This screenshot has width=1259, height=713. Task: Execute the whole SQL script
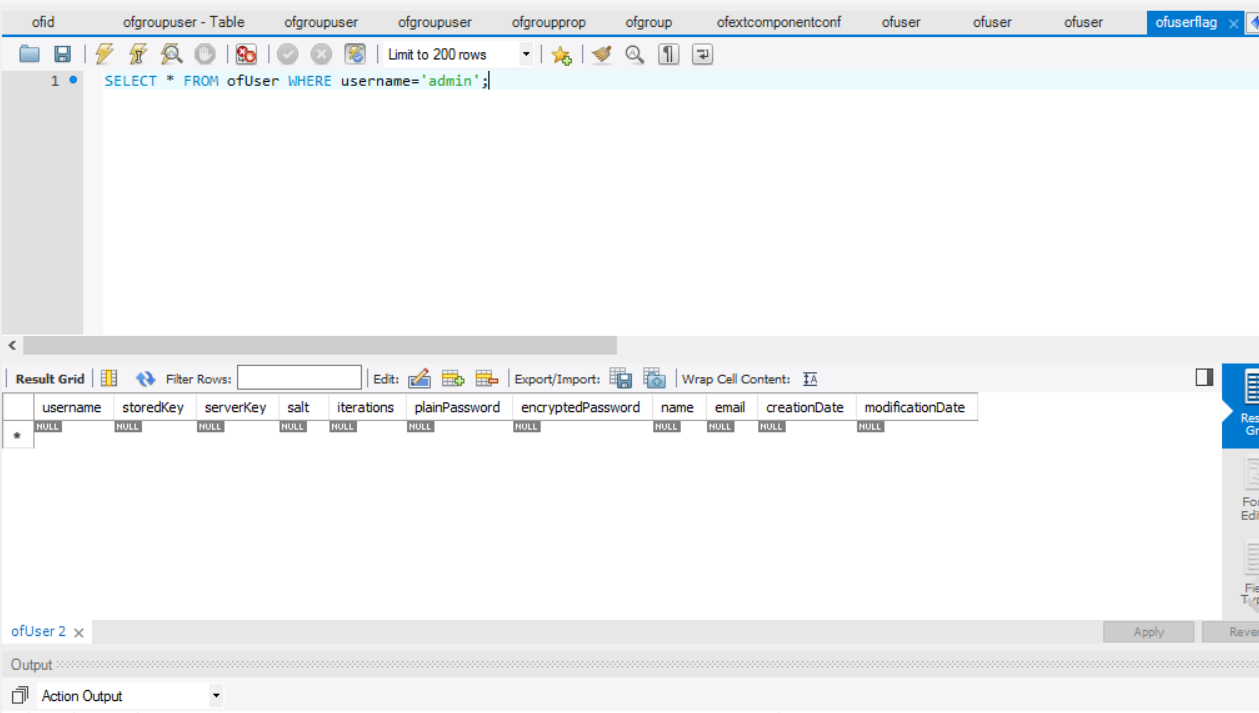[104, 54]
